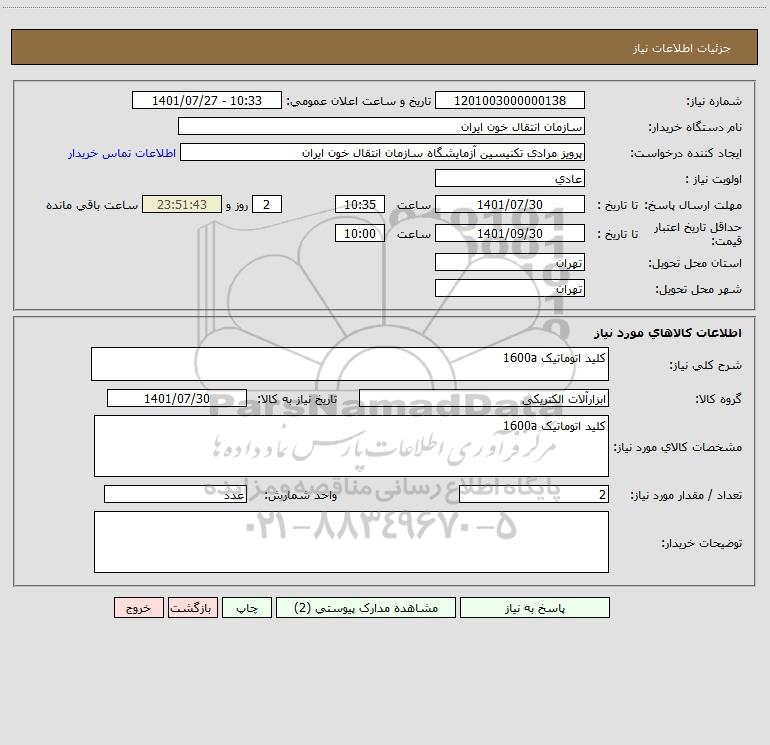Click the quantity field showing 2
770x745 pixels.
[x=534, y=495]
